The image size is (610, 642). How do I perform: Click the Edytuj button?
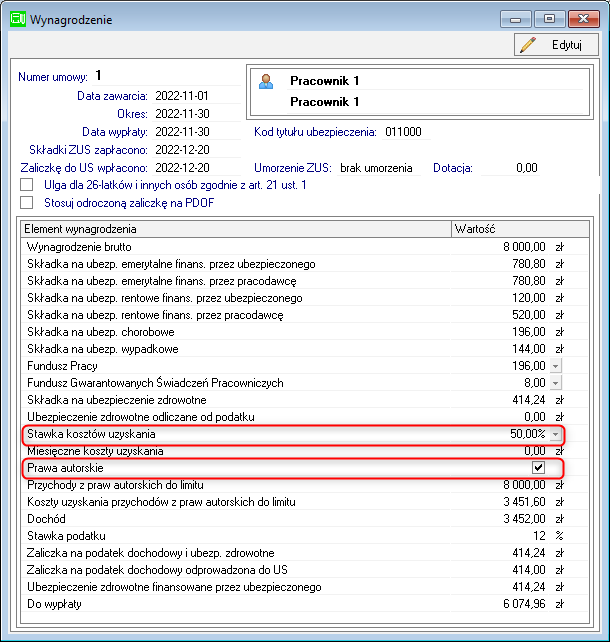click(x=556, y=45)
